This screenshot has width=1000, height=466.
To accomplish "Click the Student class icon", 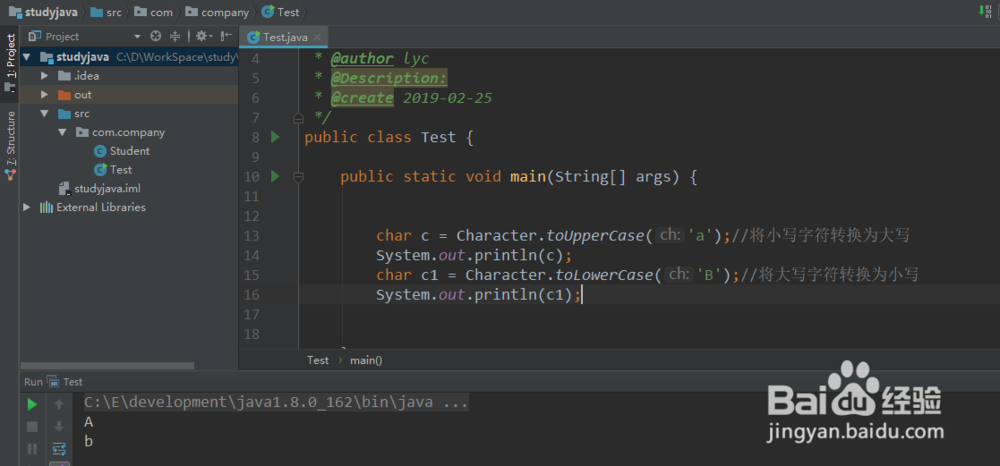I will click(x=100, y=151).
